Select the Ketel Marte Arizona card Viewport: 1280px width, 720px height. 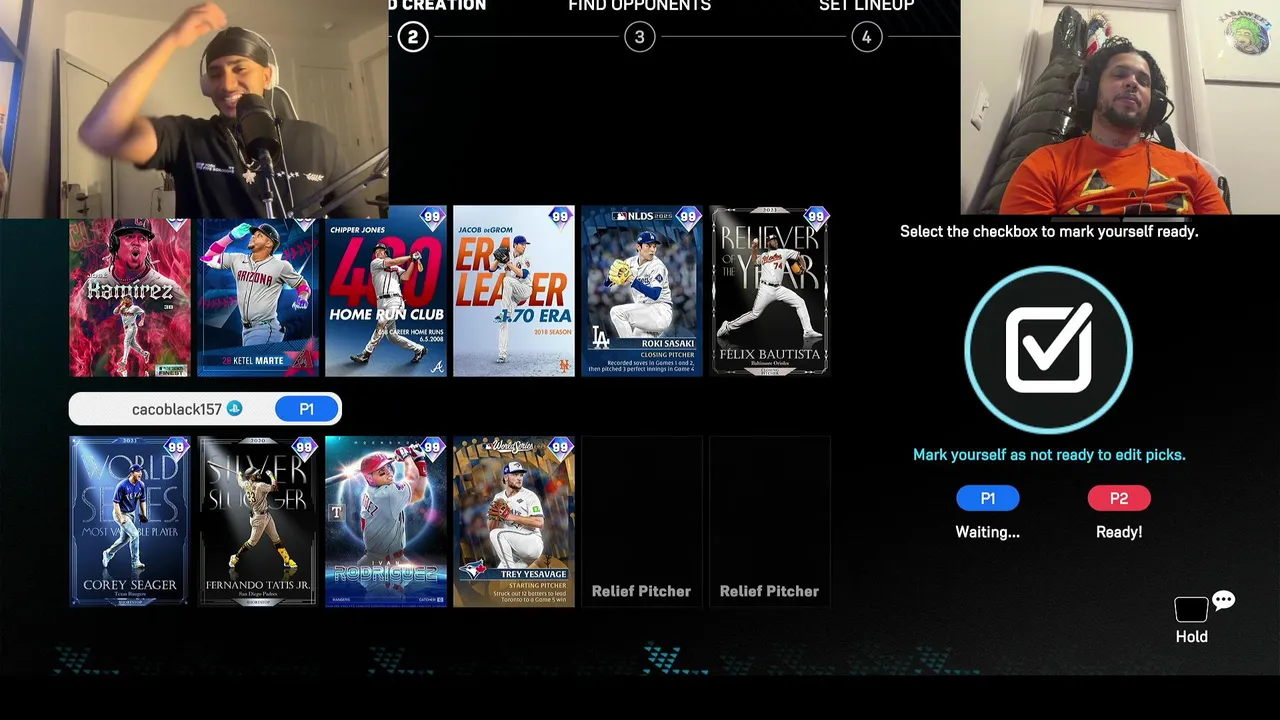click(258, 297)
